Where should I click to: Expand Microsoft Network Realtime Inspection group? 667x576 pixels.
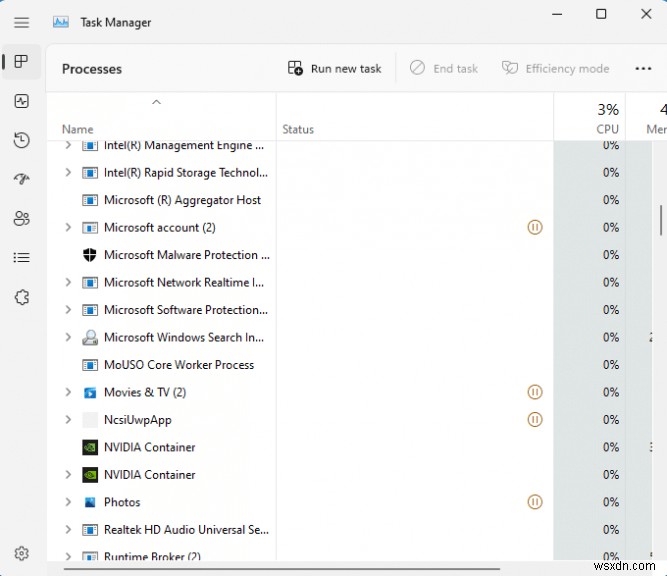pyautogui.click(x=68, y=282)
